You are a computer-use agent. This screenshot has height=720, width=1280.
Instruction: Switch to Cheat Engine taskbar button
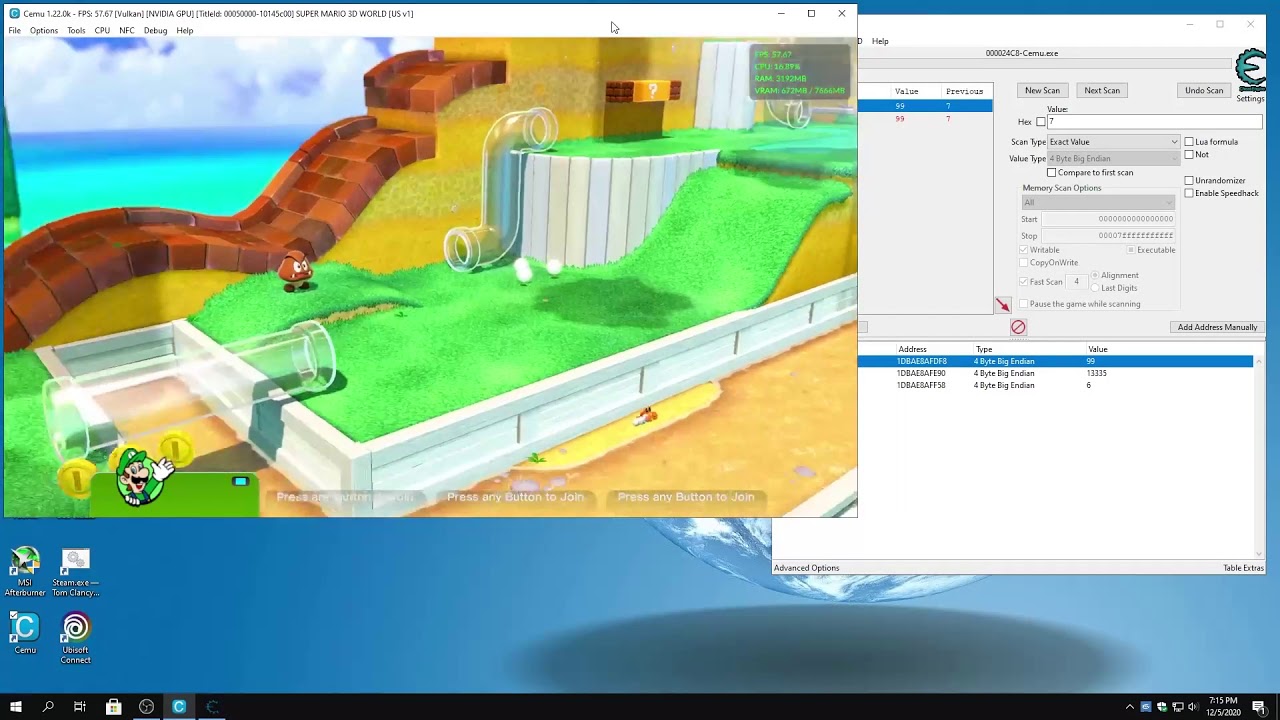[212, 707]
